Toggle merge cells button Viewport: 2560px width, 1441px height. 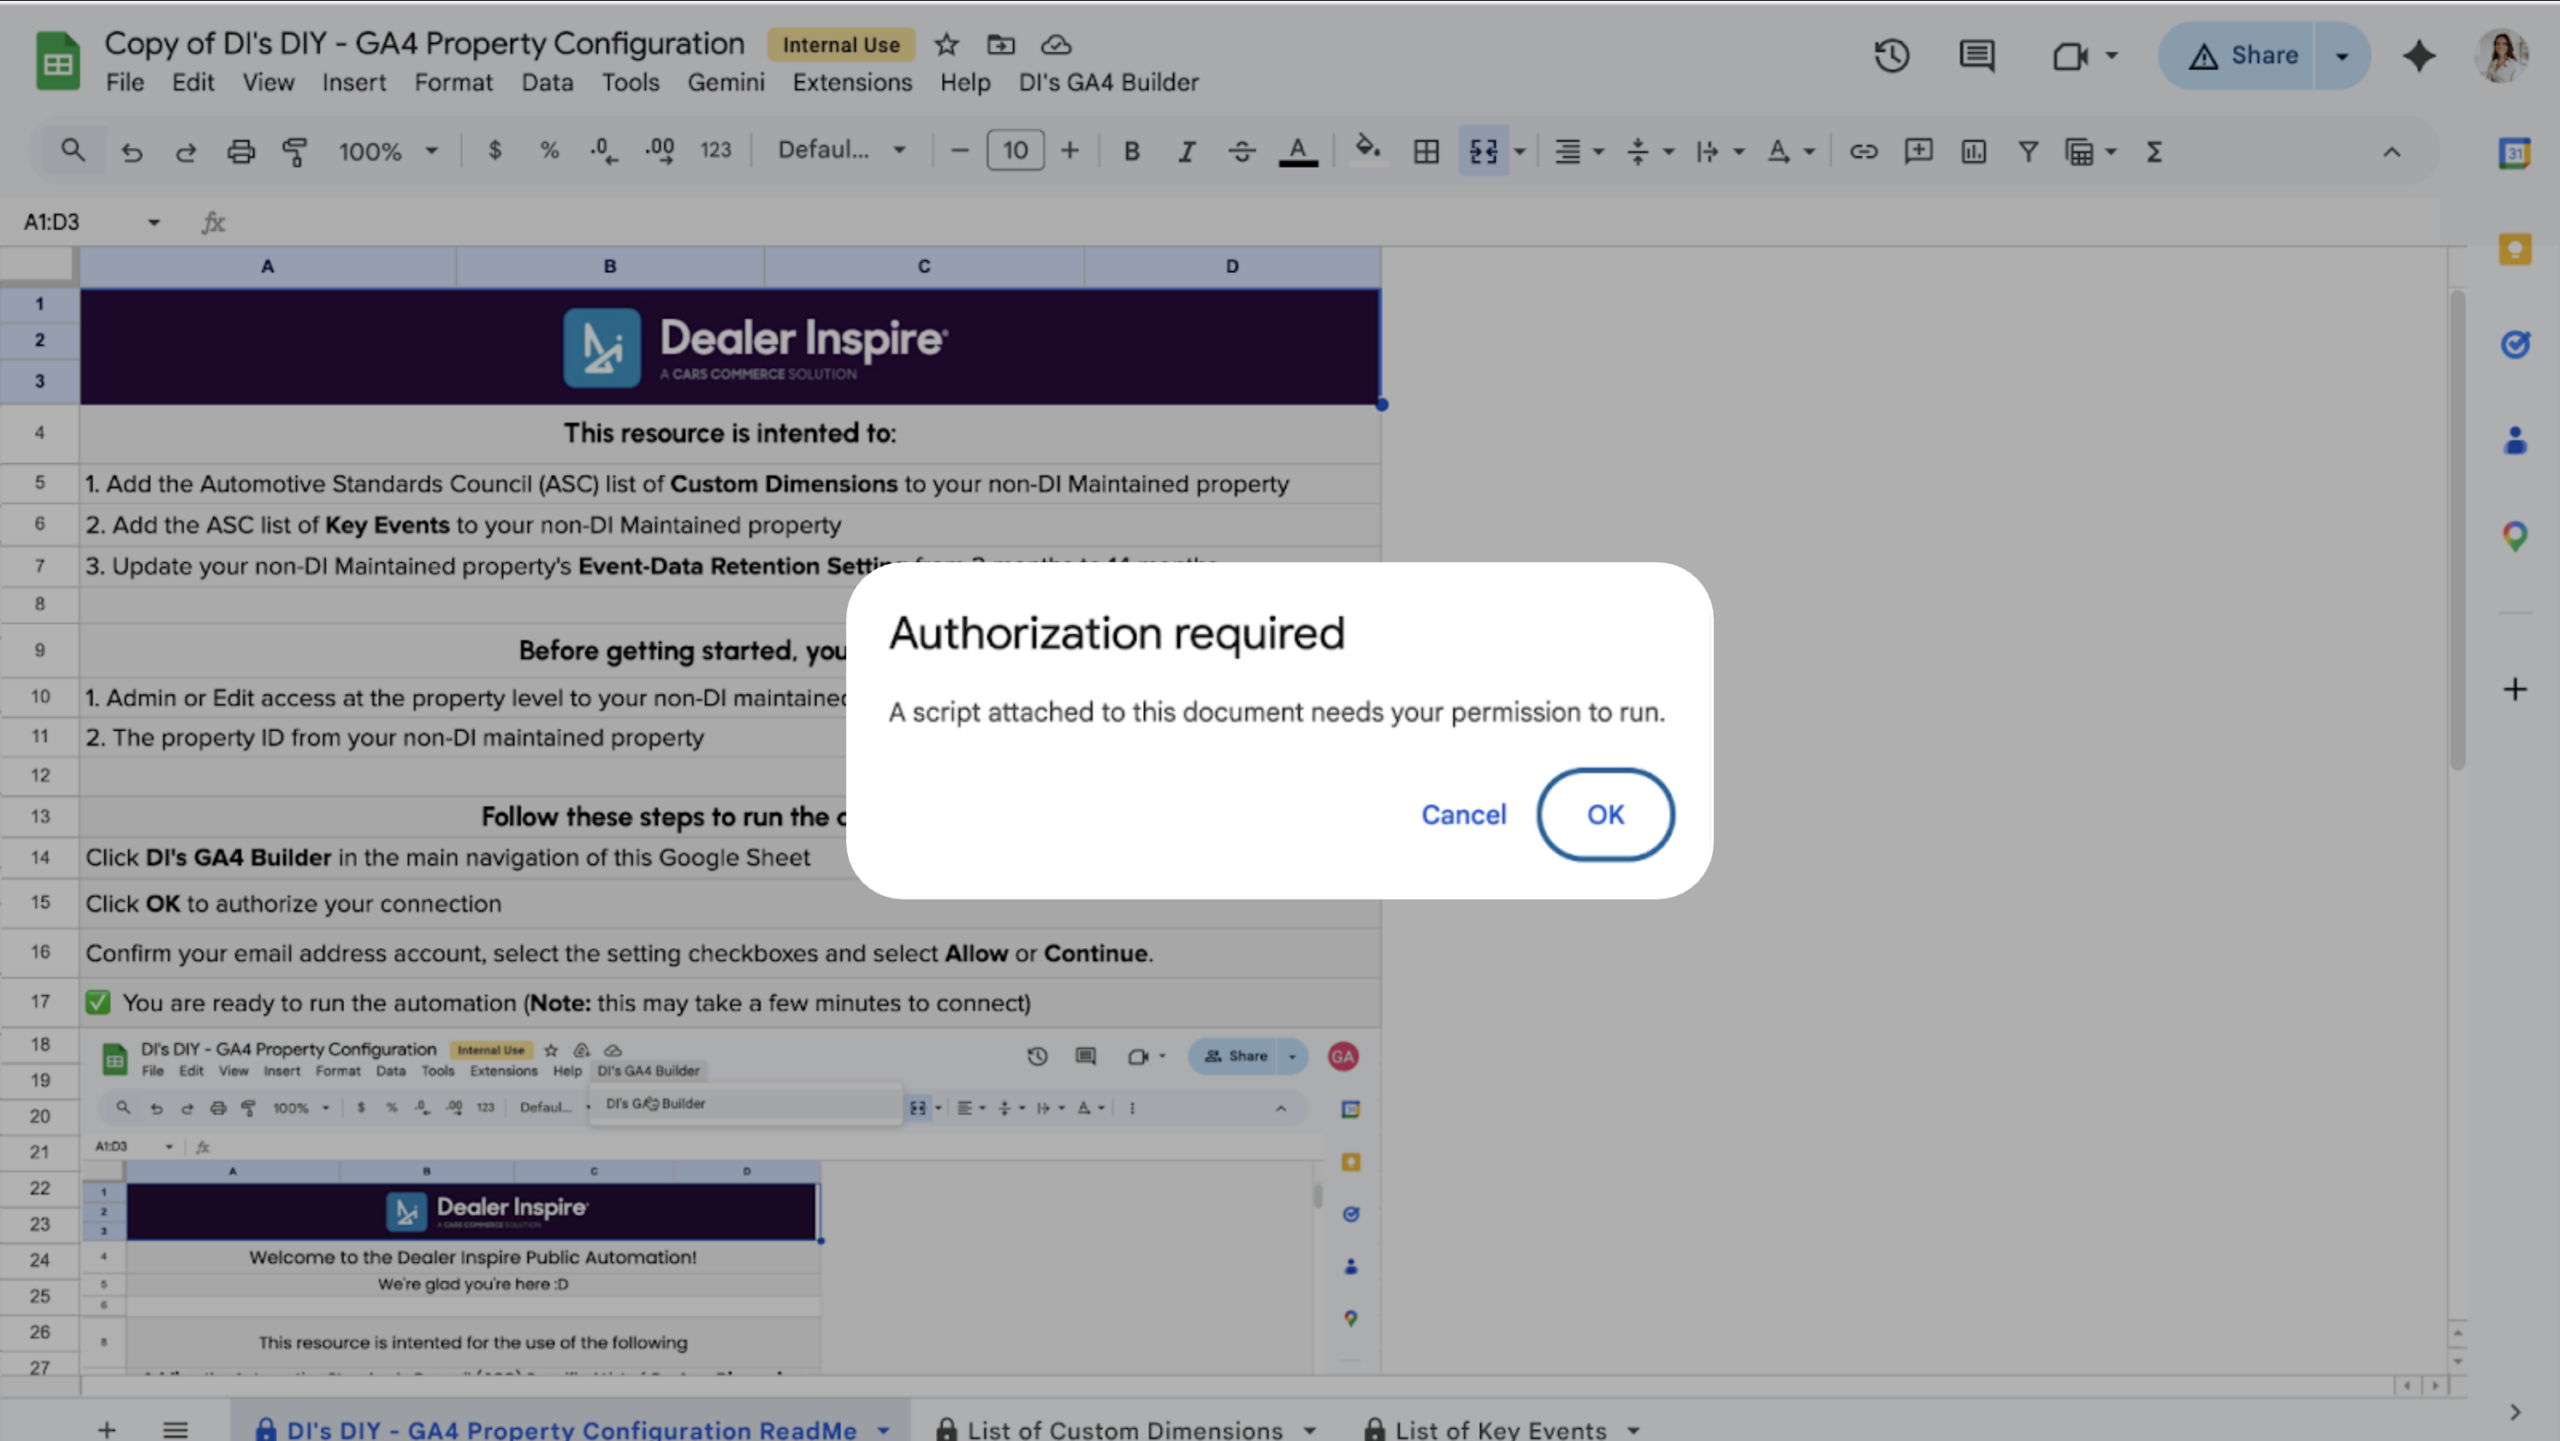tap(1483, 151)
